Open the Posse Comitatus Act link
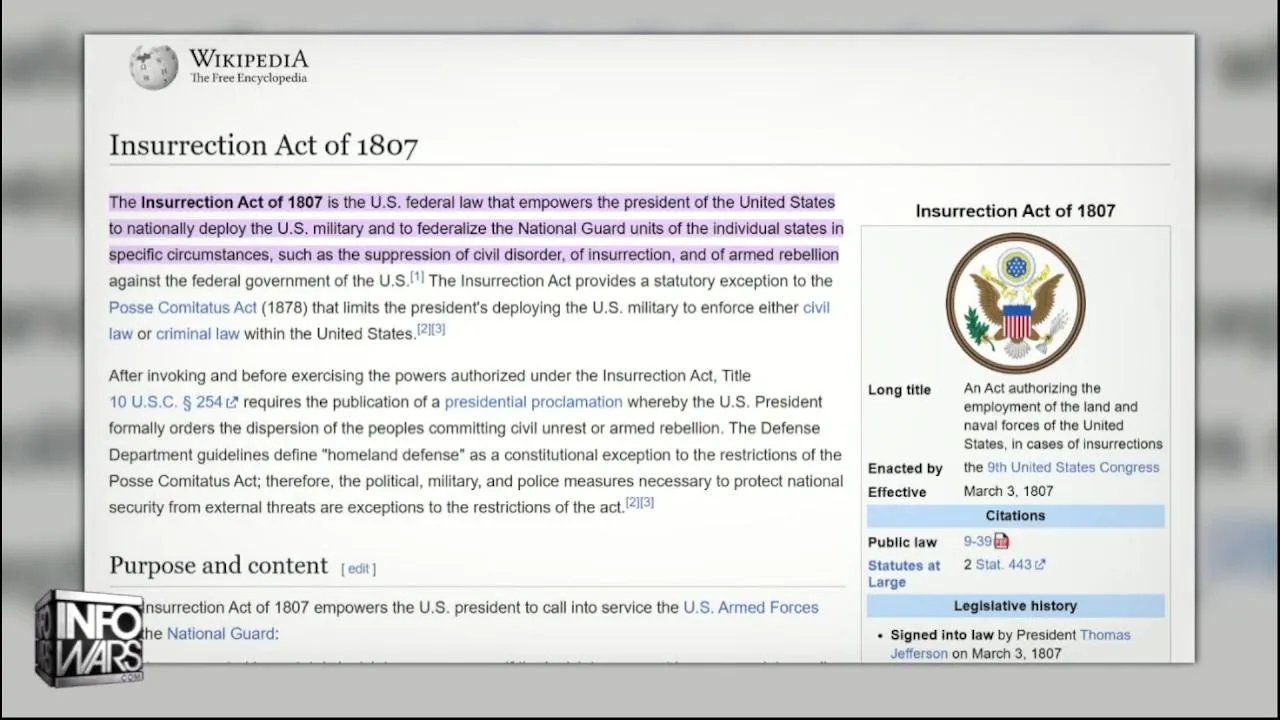Image resolution: width=1280 pixels, height=720 pixels. coord(183,307)
